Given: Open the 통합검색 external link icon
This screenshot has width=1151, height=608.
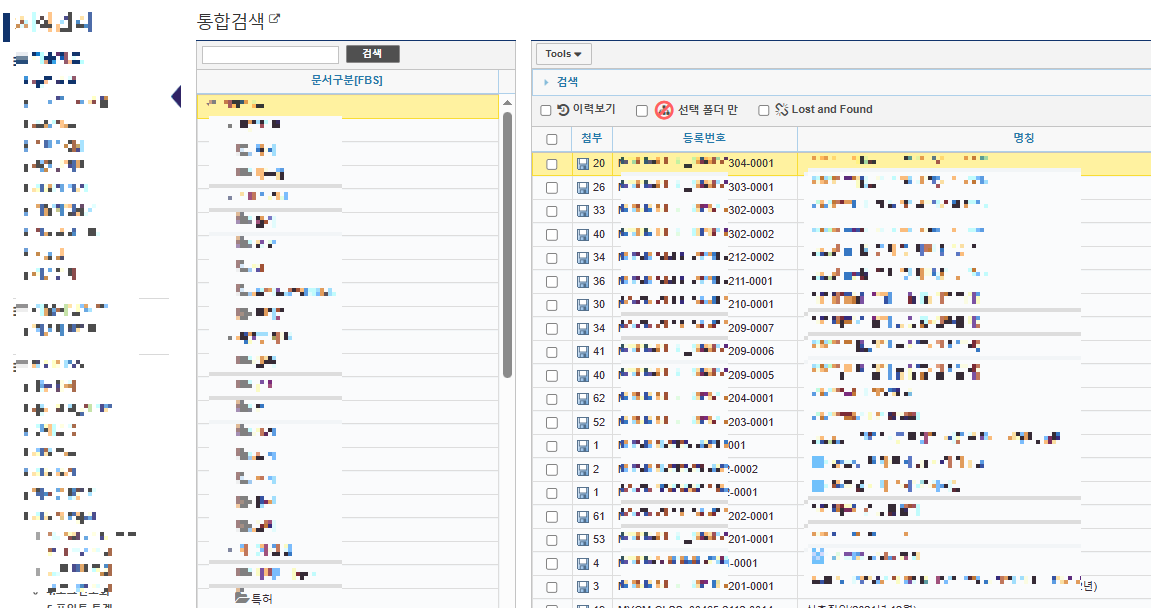Looking at the screenshot, I should coord(275,19).
